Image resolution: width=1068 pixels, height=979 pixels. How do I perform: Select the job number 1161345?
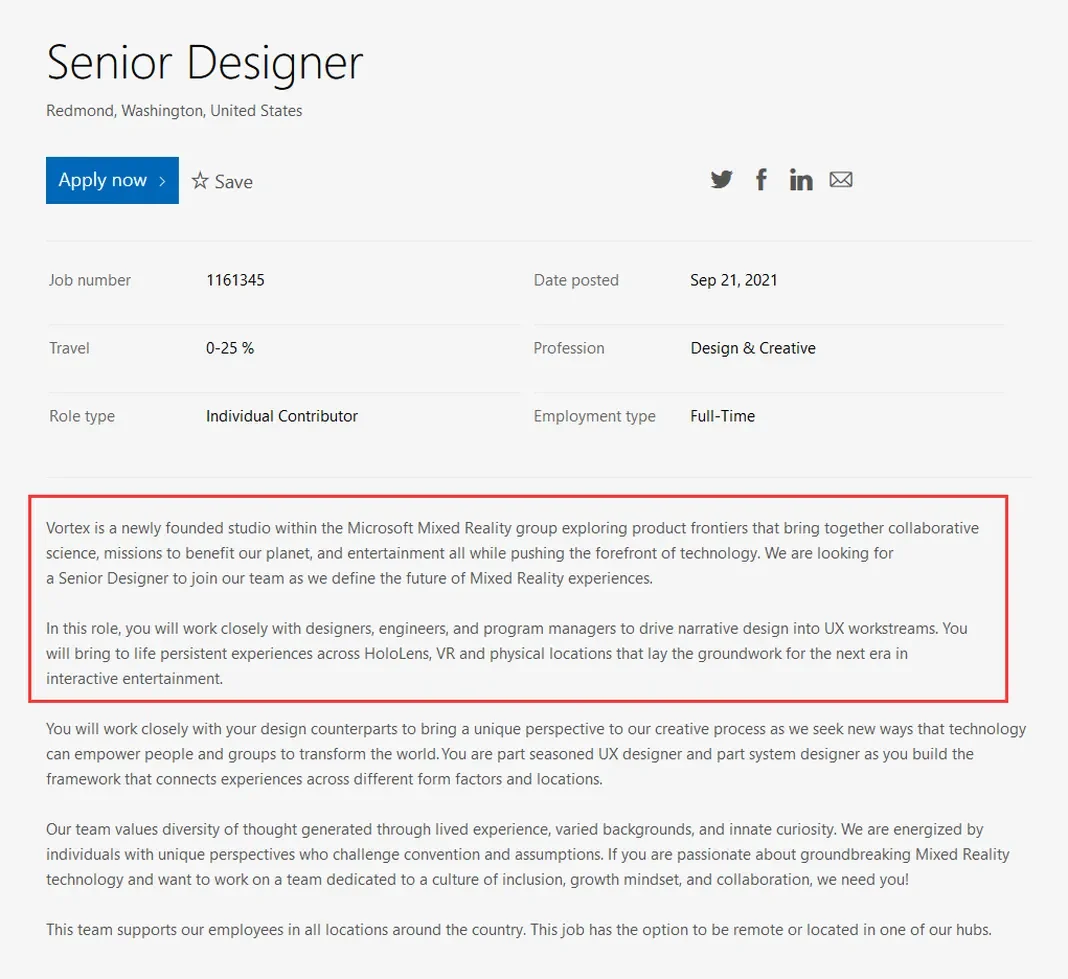(x=235, y=280)
